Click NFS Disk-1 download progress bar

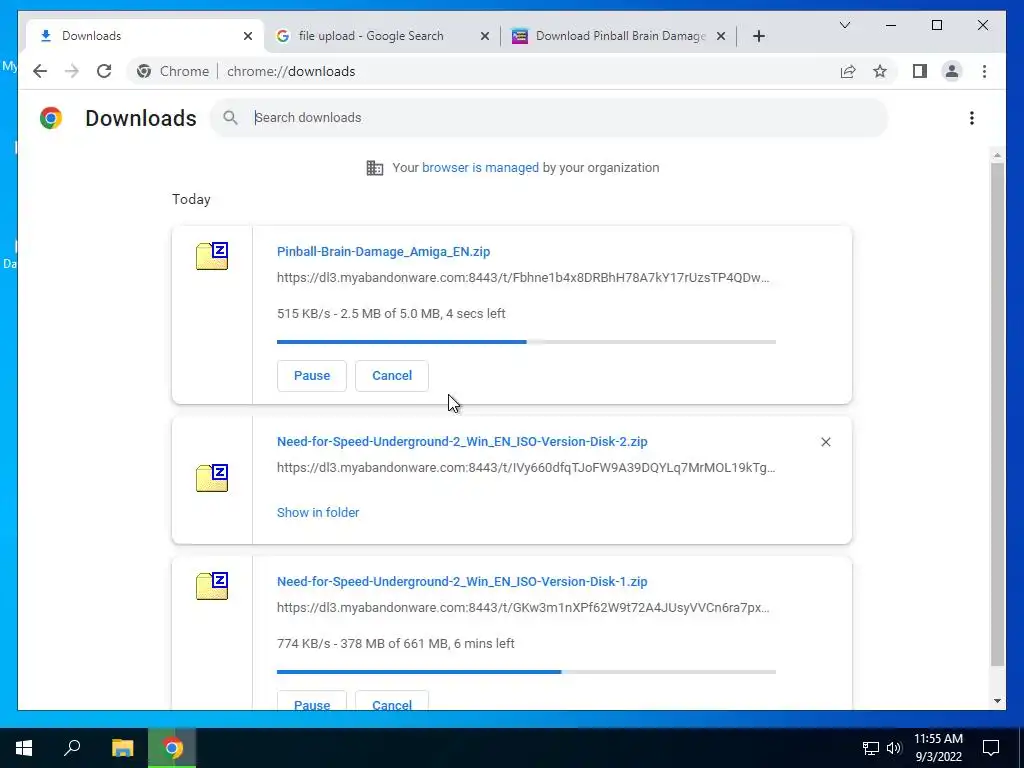526,671
